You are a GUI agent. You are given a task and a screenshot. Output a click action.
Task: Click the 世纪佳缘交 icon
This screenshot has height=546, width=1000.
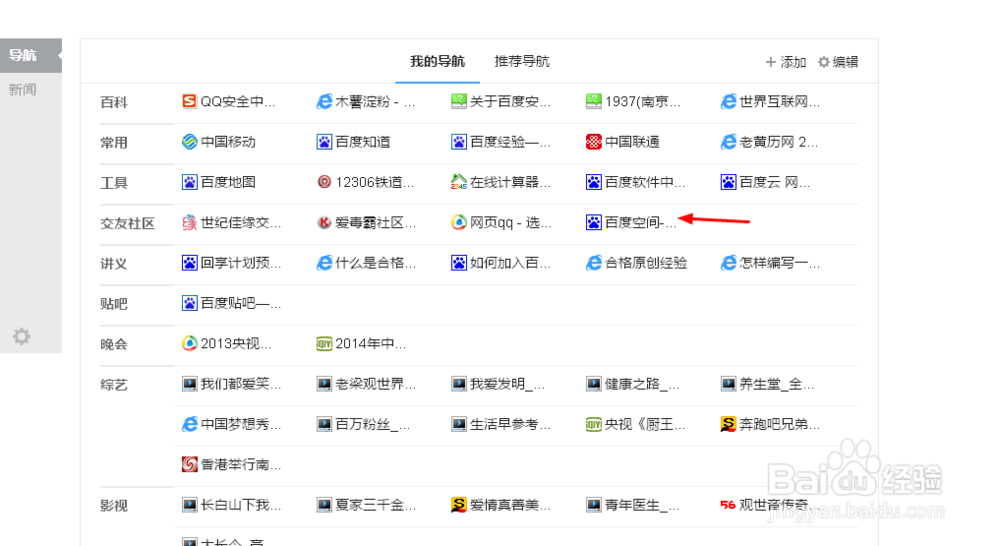189,222
